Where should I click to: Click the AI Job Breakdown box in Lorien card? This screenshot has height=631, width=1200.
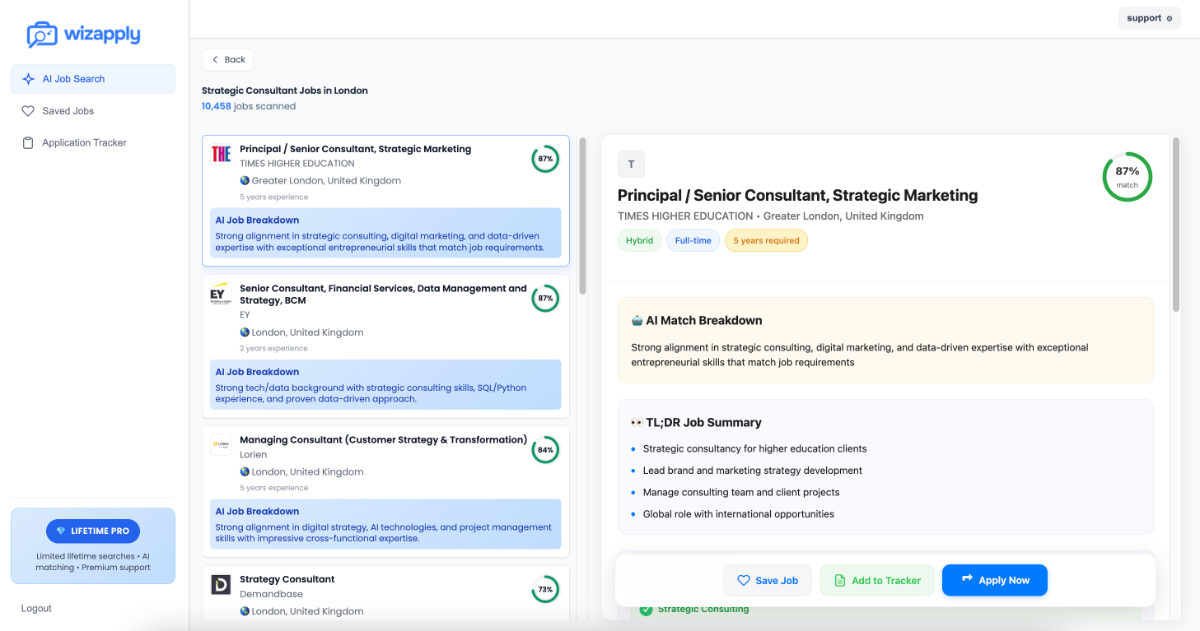point(386,524)
